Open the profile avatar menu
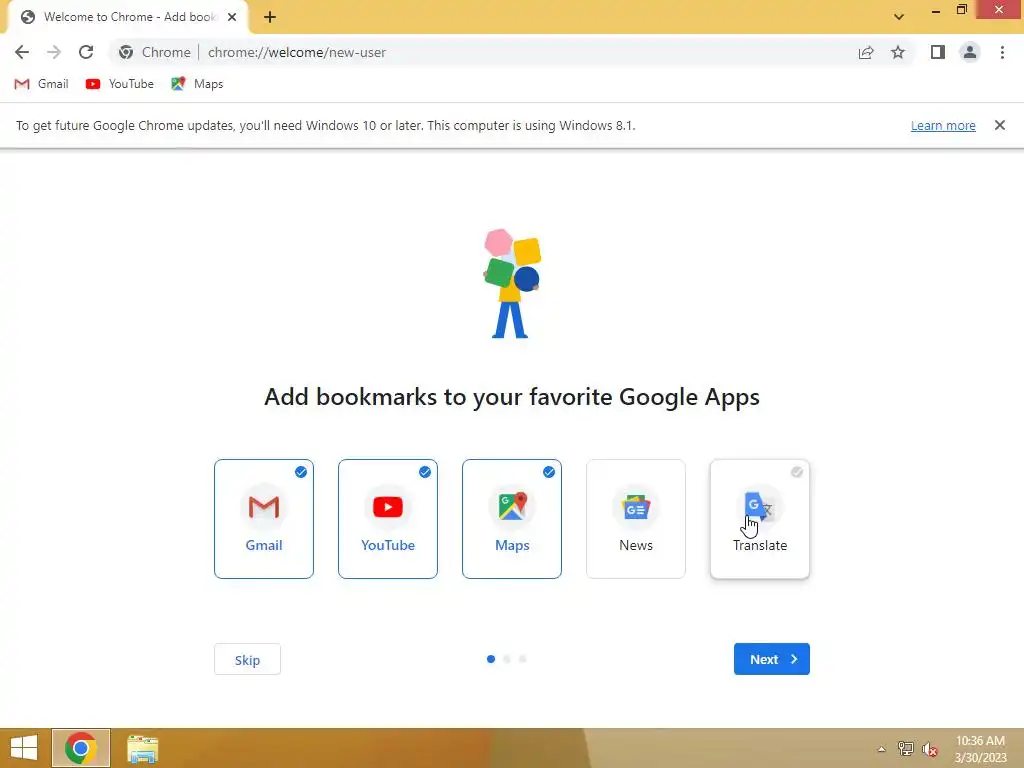Screen dimensions: 1024x768 pyautogui.click(x=970, y=52)
